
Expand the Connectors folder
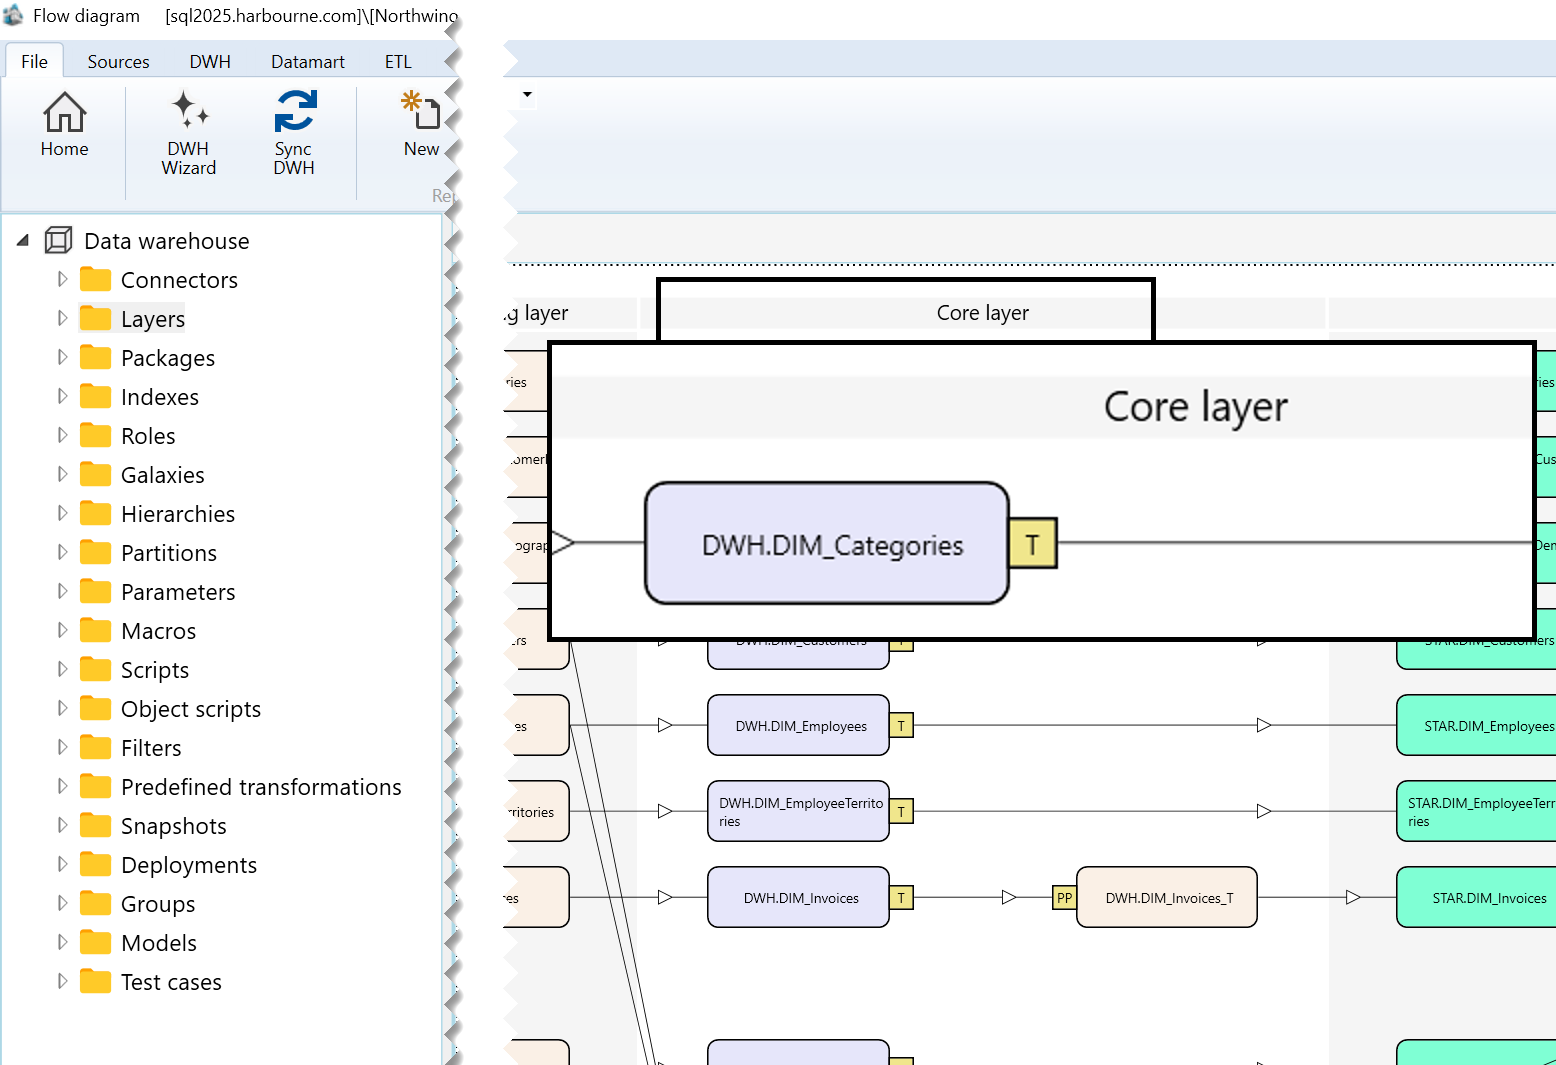62,279
